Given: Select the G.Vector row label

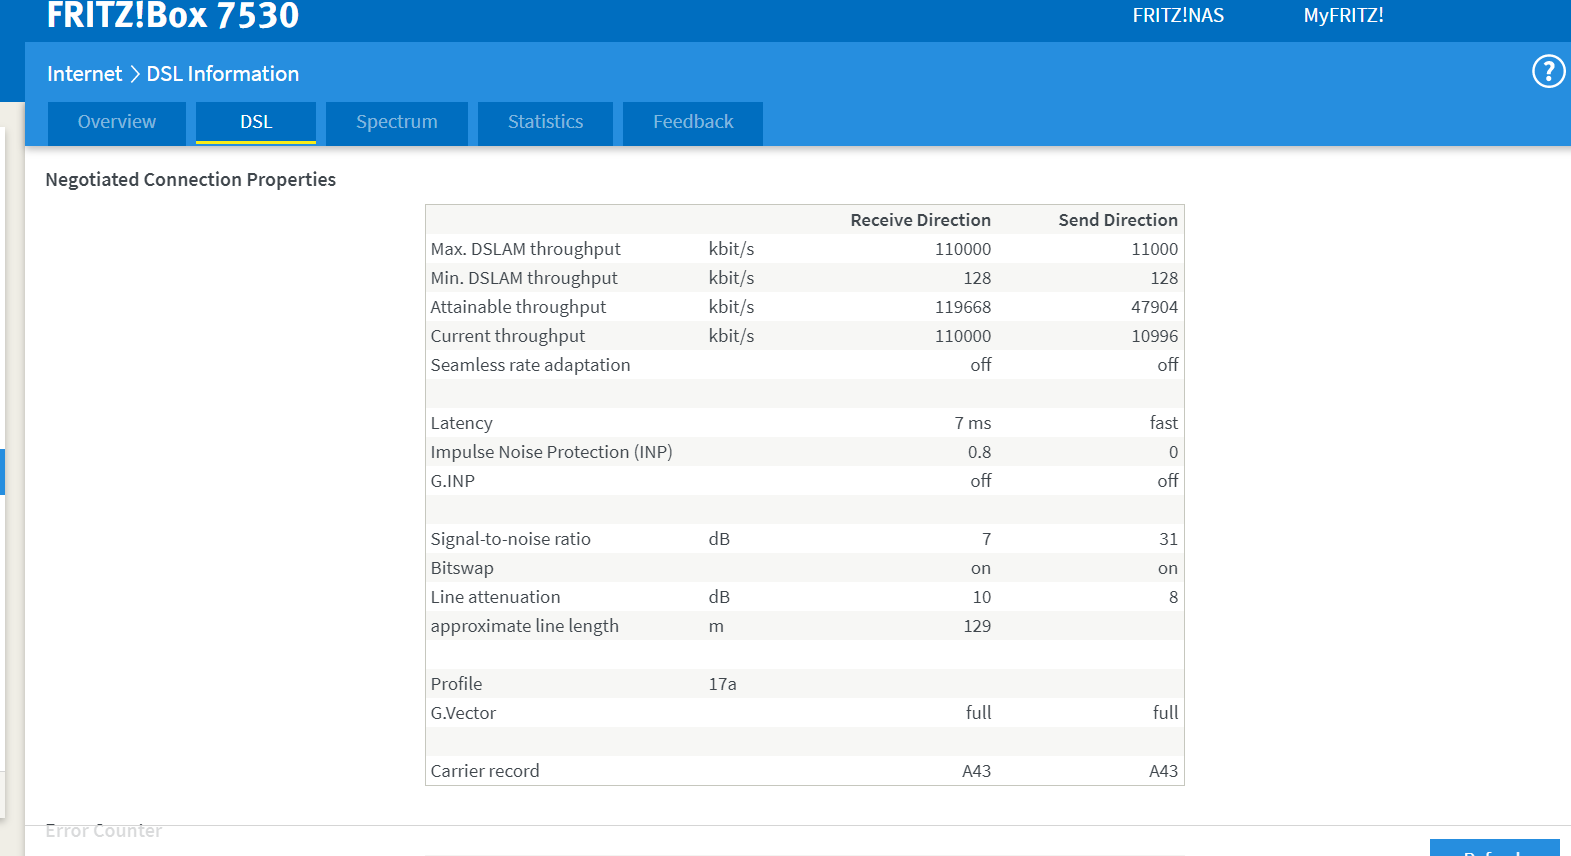Looking at the screenshot, I should pos(463,713).
